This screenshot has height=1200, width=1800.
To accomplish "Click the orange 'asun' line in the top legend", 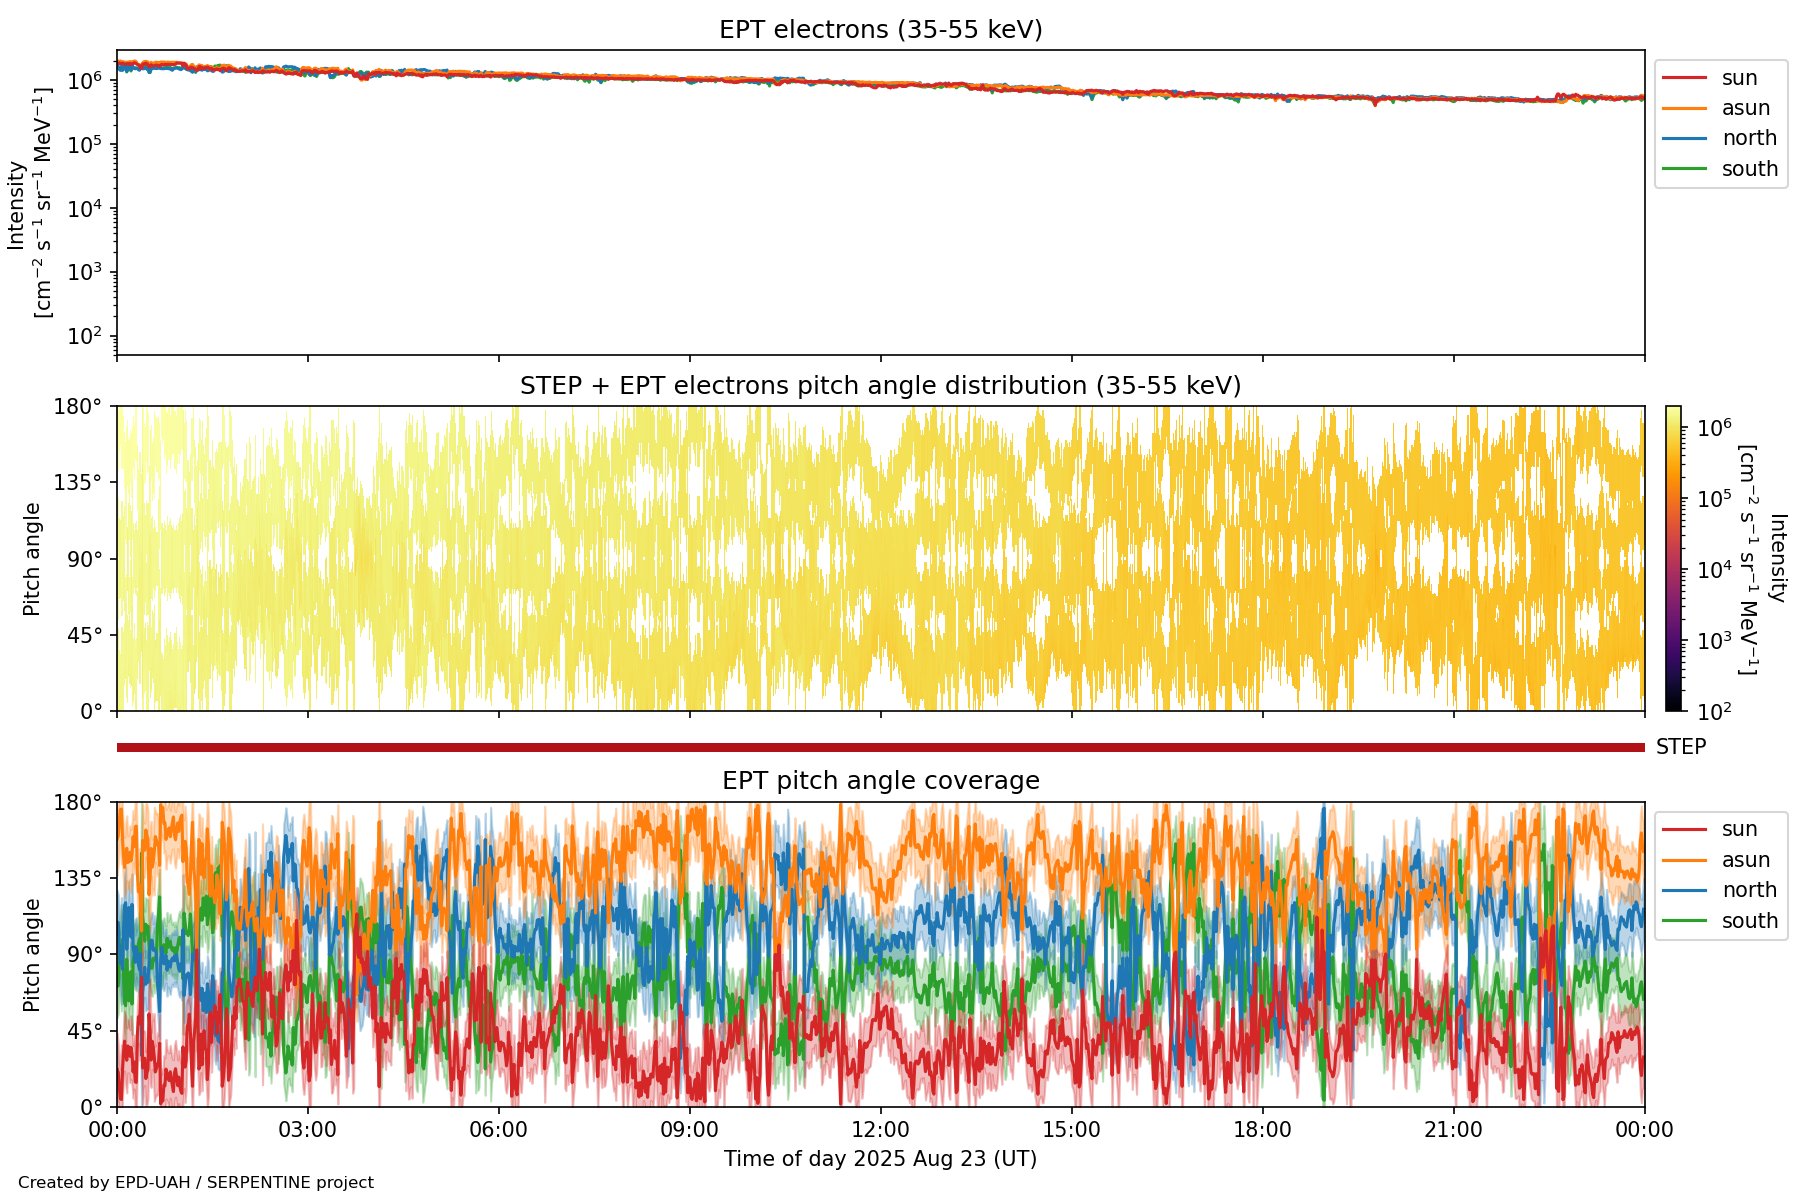I will (1684, 108).
